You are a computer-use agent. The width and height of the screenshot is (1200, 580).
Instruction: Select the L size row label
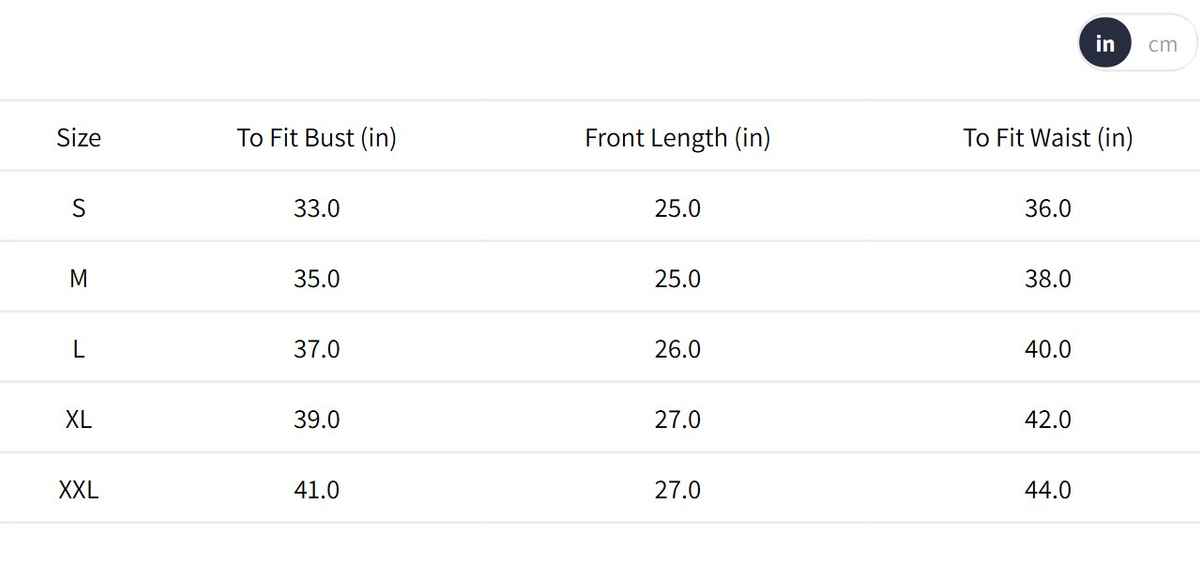78,350
